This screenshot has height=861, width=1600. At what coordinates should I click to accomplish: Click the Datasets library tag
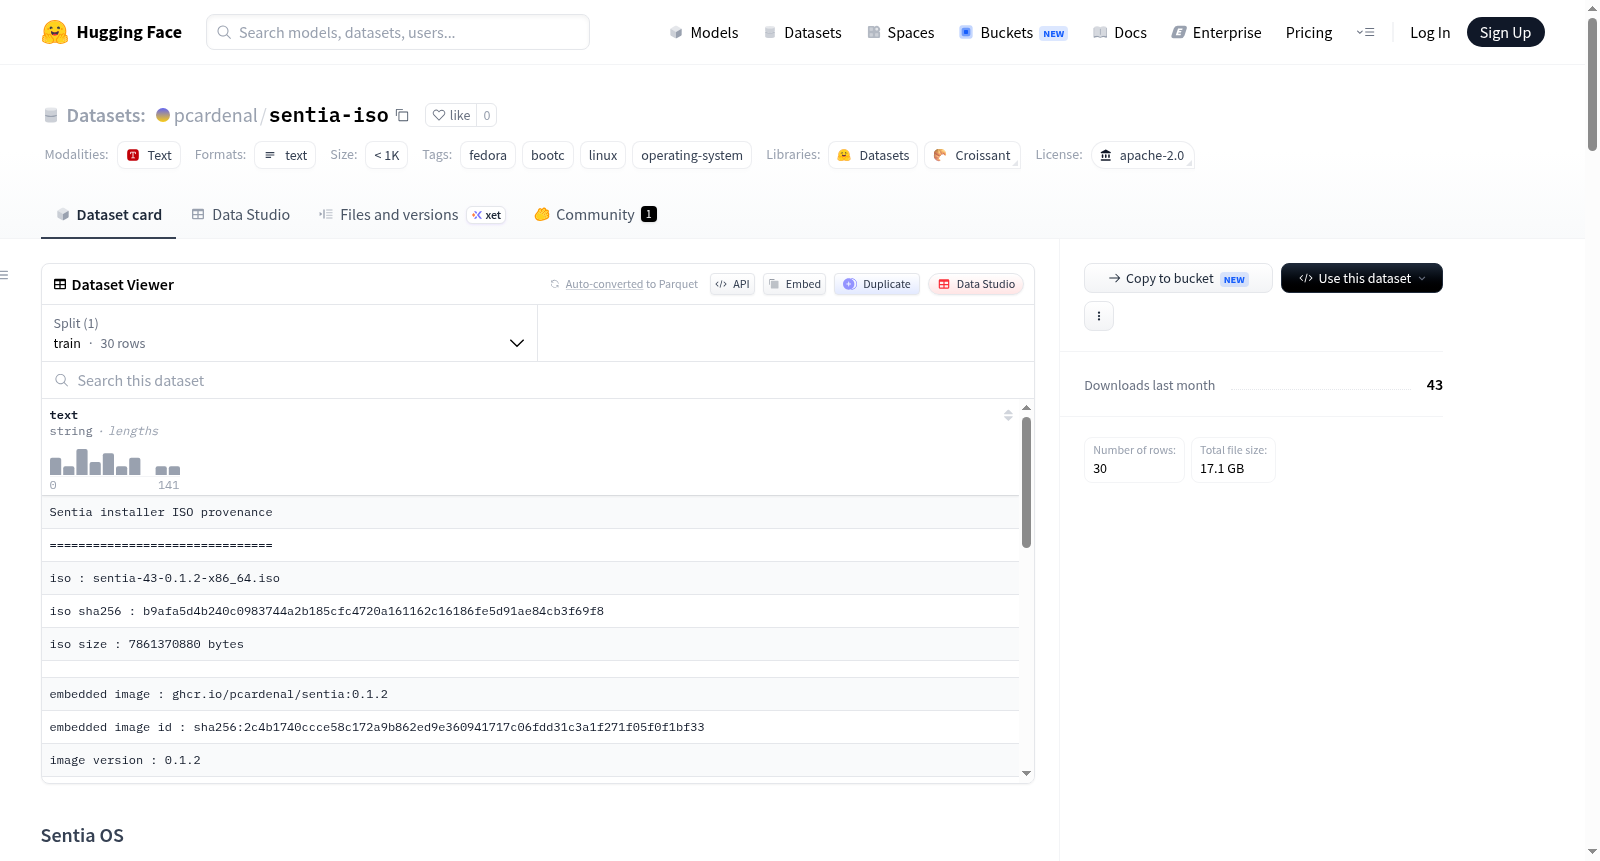873,155
